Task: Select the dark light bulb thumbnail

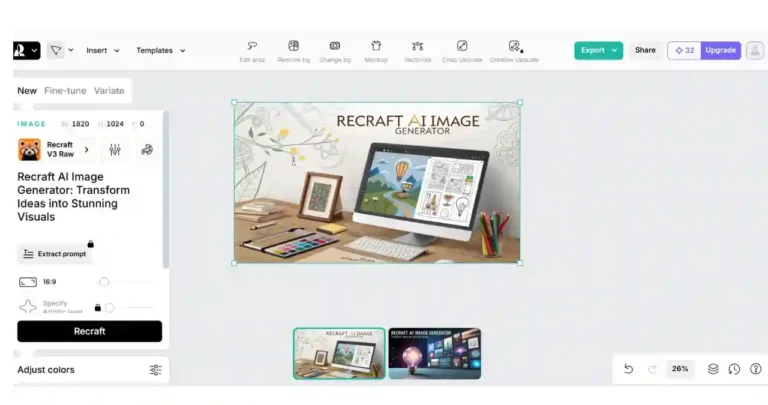Action: click(434, 354)
